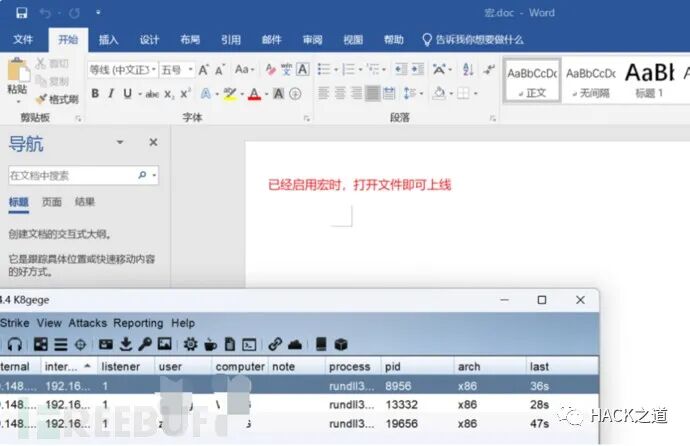This screenshot has height=446, width=690.
Task: Open the font name combo box 等线
Action: click(122, 69)
